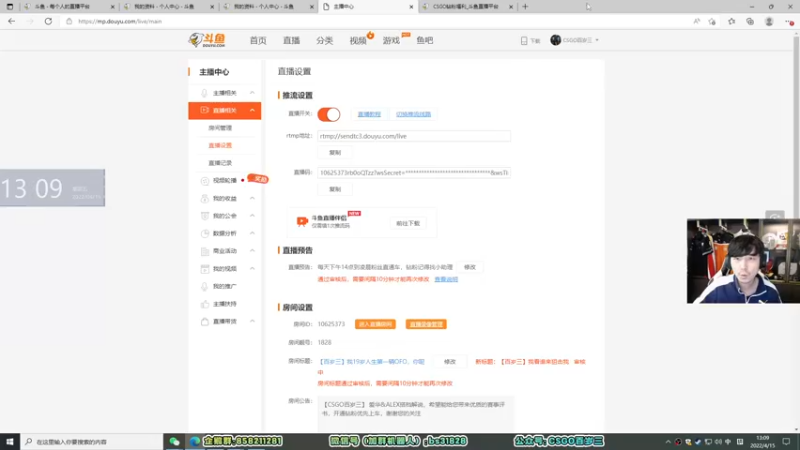The width and height of the screenshot is (800, 450).
Task: Copy the stream key with 复制 button
Action: pyautogui.click(x=335, y=189)
